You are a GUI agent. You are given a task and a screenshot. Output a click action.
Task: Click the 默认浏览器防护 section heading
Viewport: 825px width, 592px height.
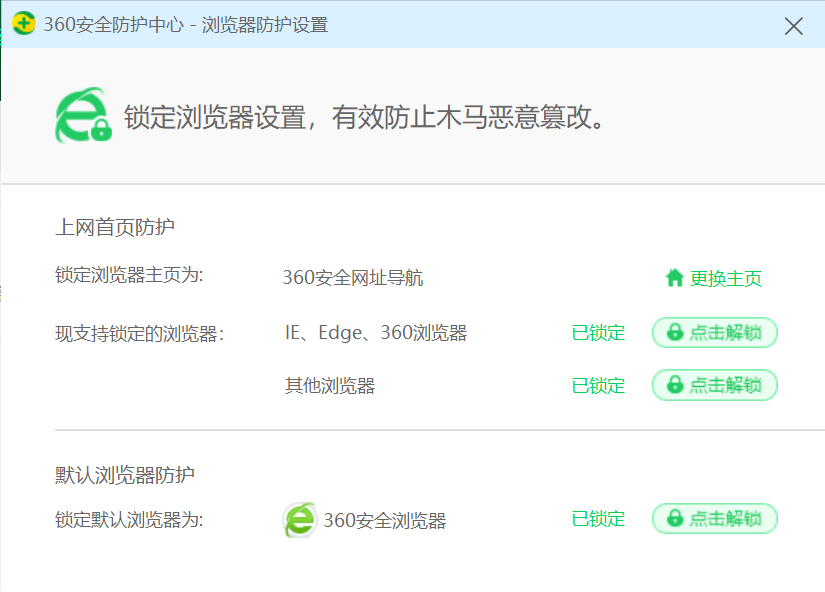click(125, 475)
